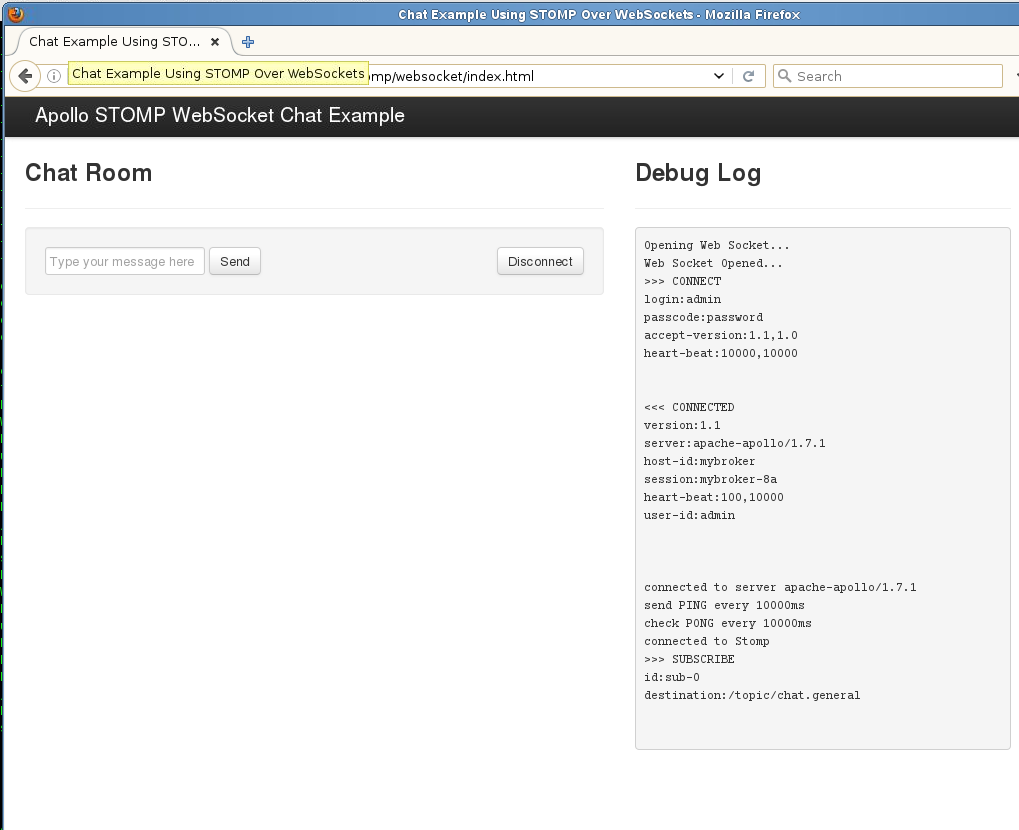Close the Chat Example tab
Image resolution: width=1019 pixels, height=830 pixels.
click(x=215, y=42)
